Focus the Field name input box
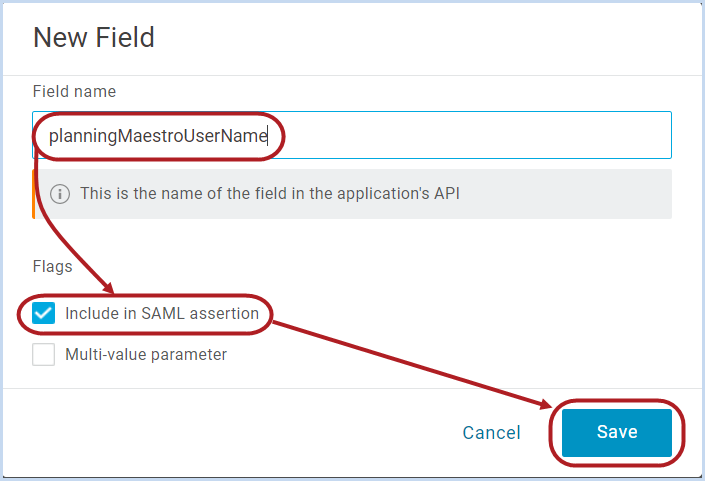Image resolution: width=705 pixels, height=481 pixels. pos(352,135)
